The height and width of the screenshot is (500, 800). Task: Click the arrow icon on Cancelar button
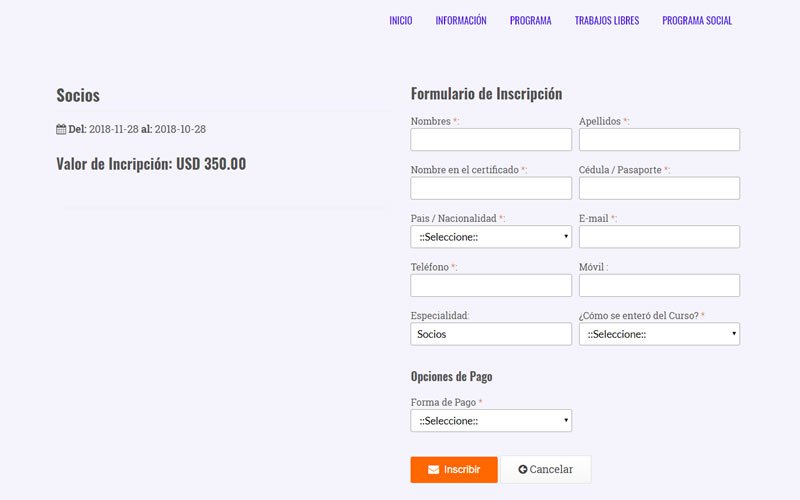click(522, 470)
